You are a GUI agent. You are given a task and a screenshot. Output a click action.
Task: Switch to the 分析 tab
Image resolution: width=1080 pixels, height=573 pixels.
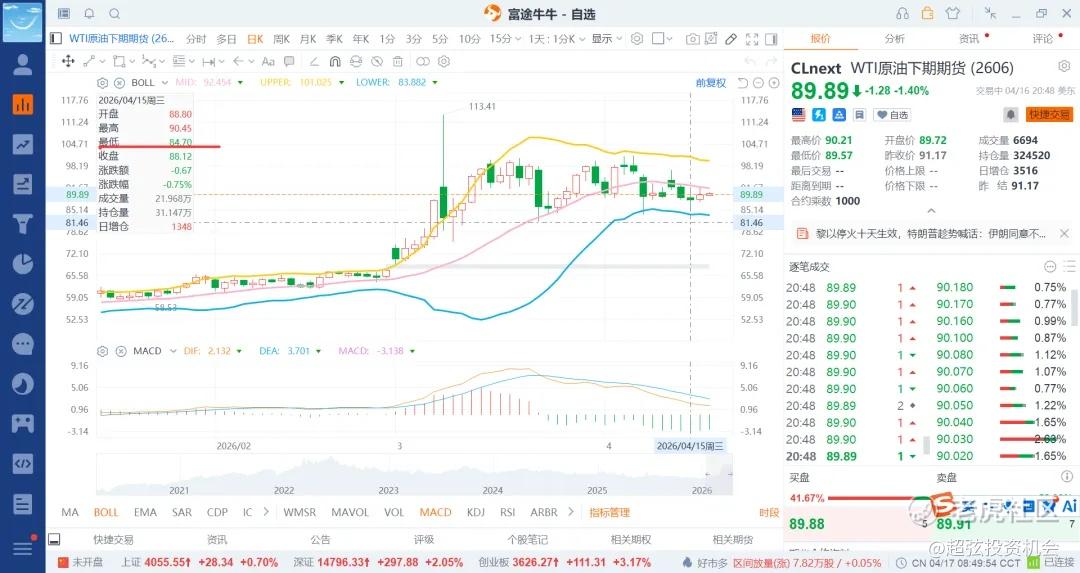(x=895, y=39)
